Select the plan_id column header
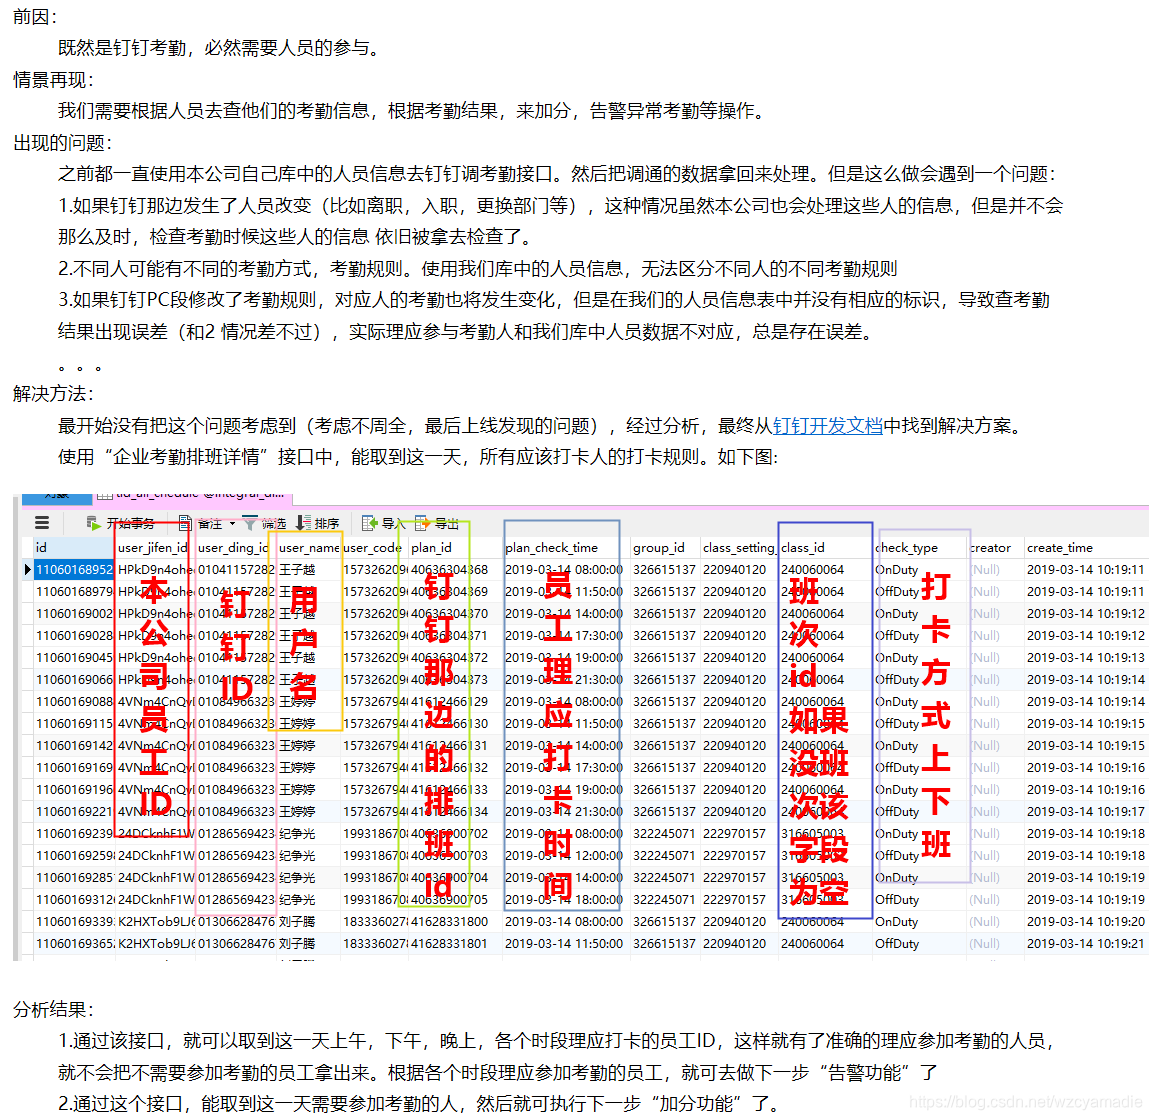 pos(455,548)
